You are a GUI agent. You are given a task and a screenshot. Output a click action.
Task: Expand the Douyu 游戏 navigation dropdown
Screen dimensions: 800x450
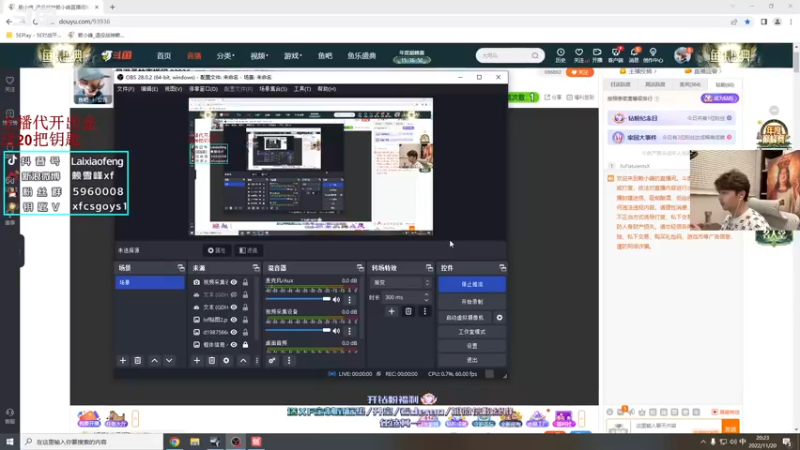293,56
